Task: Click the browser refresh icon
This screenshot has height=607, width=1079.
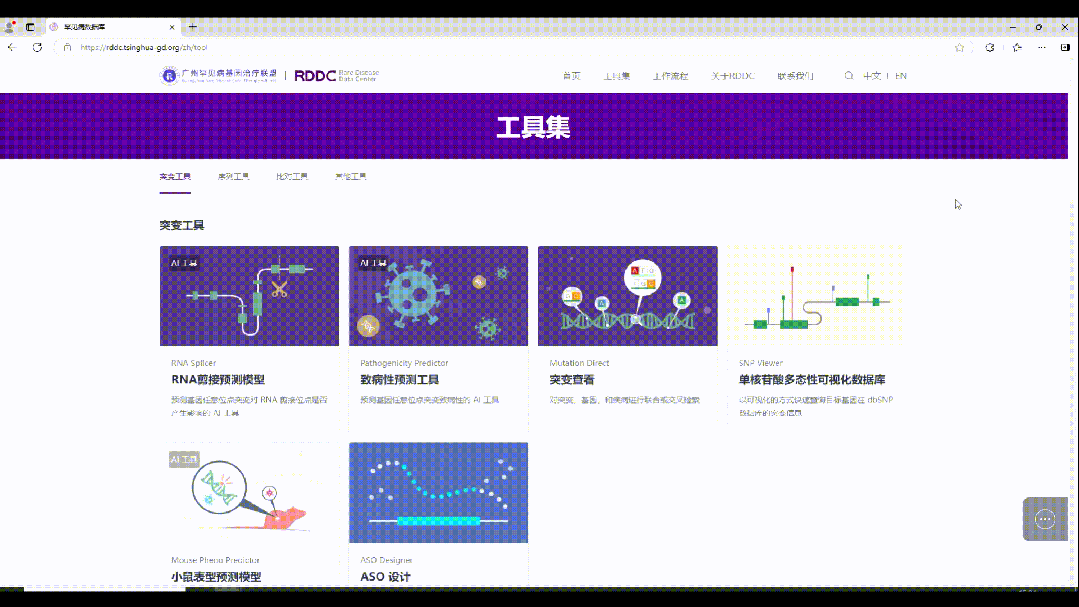Action: click(x=38, y=47)
